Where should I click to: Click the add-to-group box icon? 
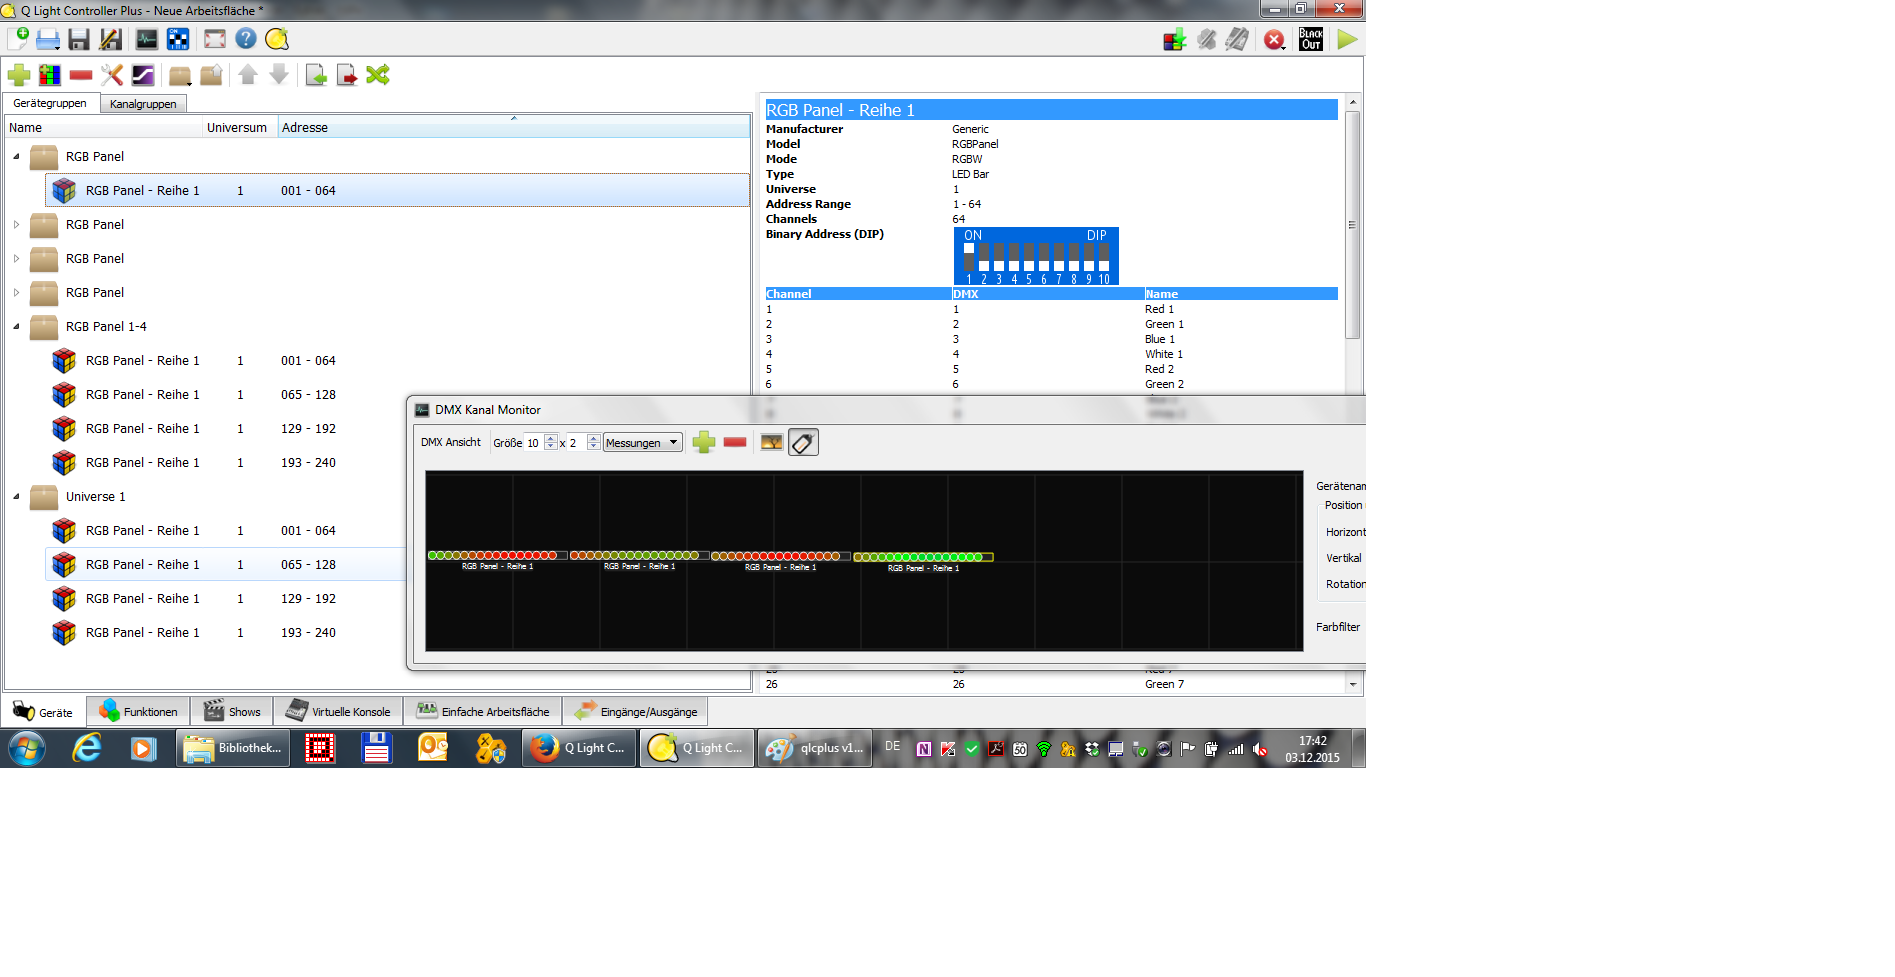180,75
